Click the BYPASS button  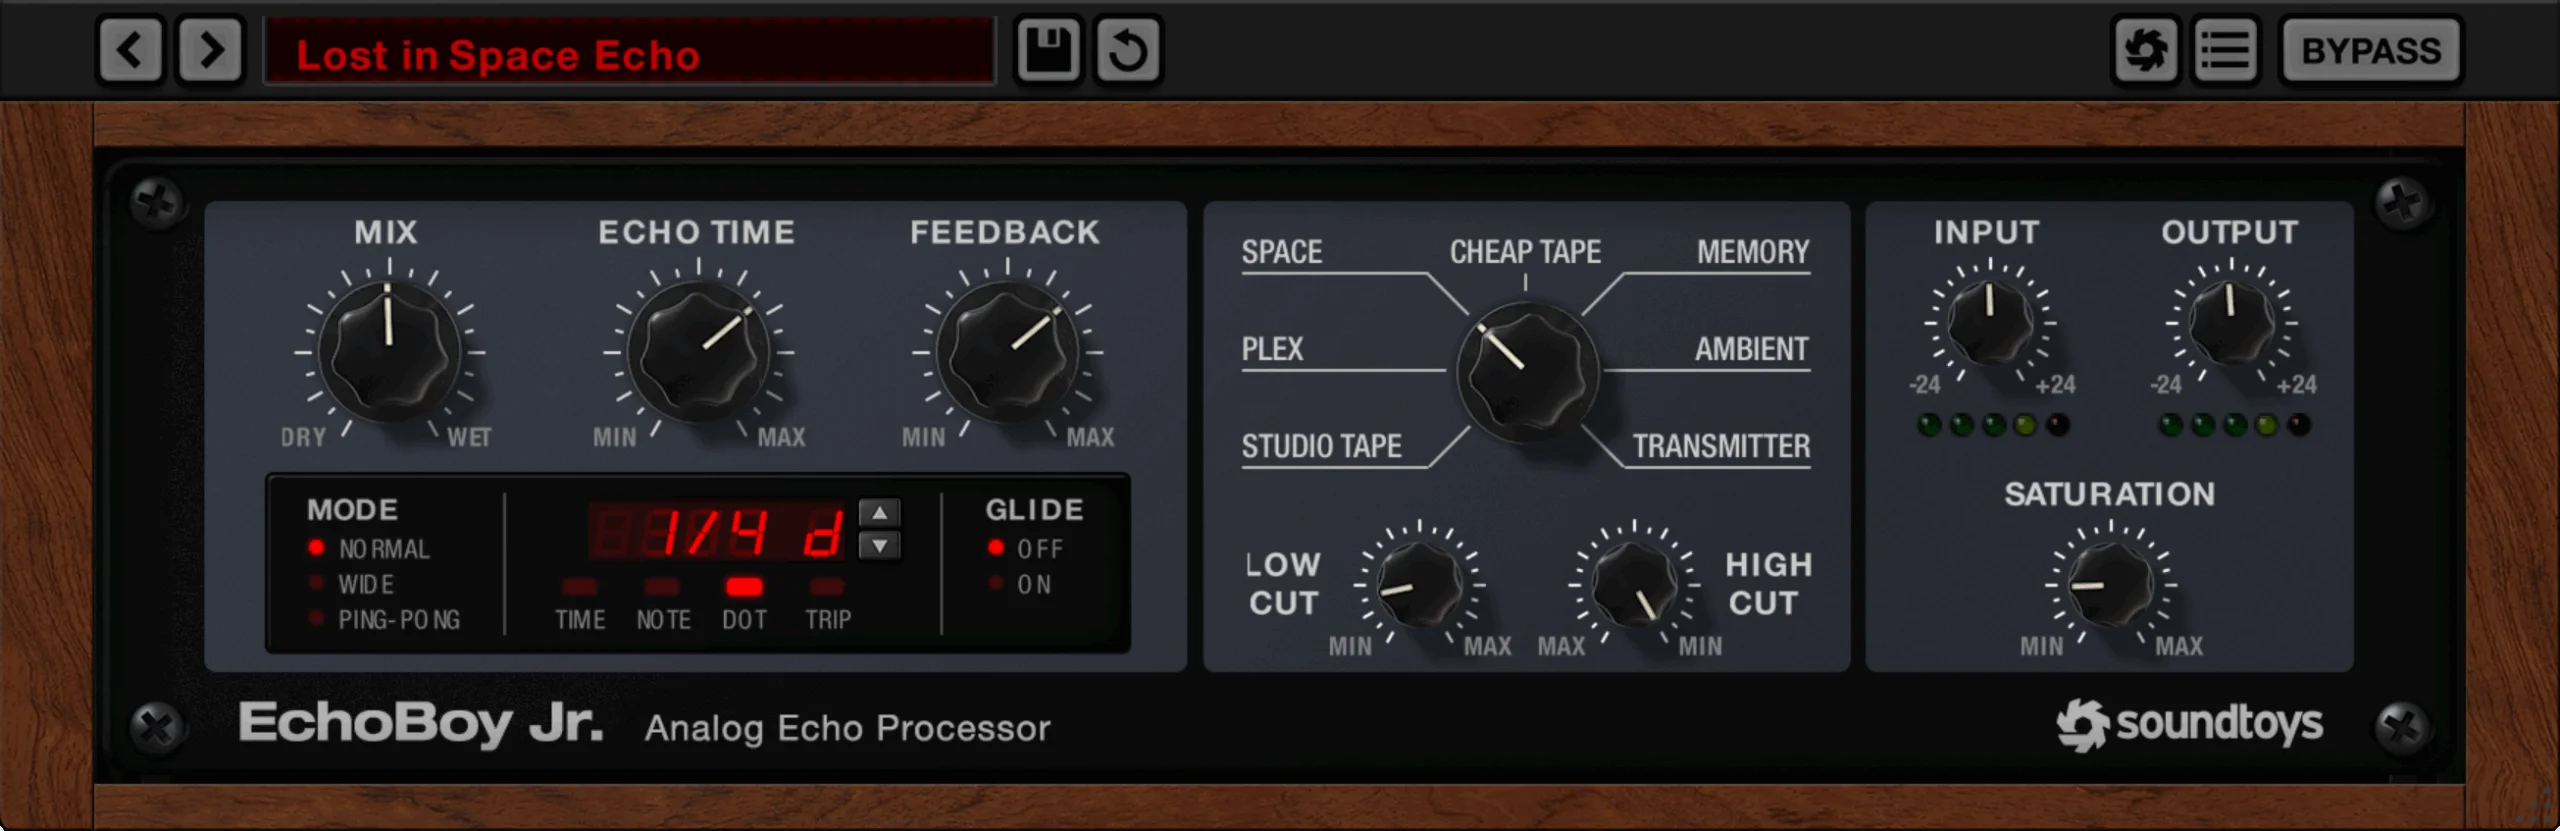coord(2371,50)
